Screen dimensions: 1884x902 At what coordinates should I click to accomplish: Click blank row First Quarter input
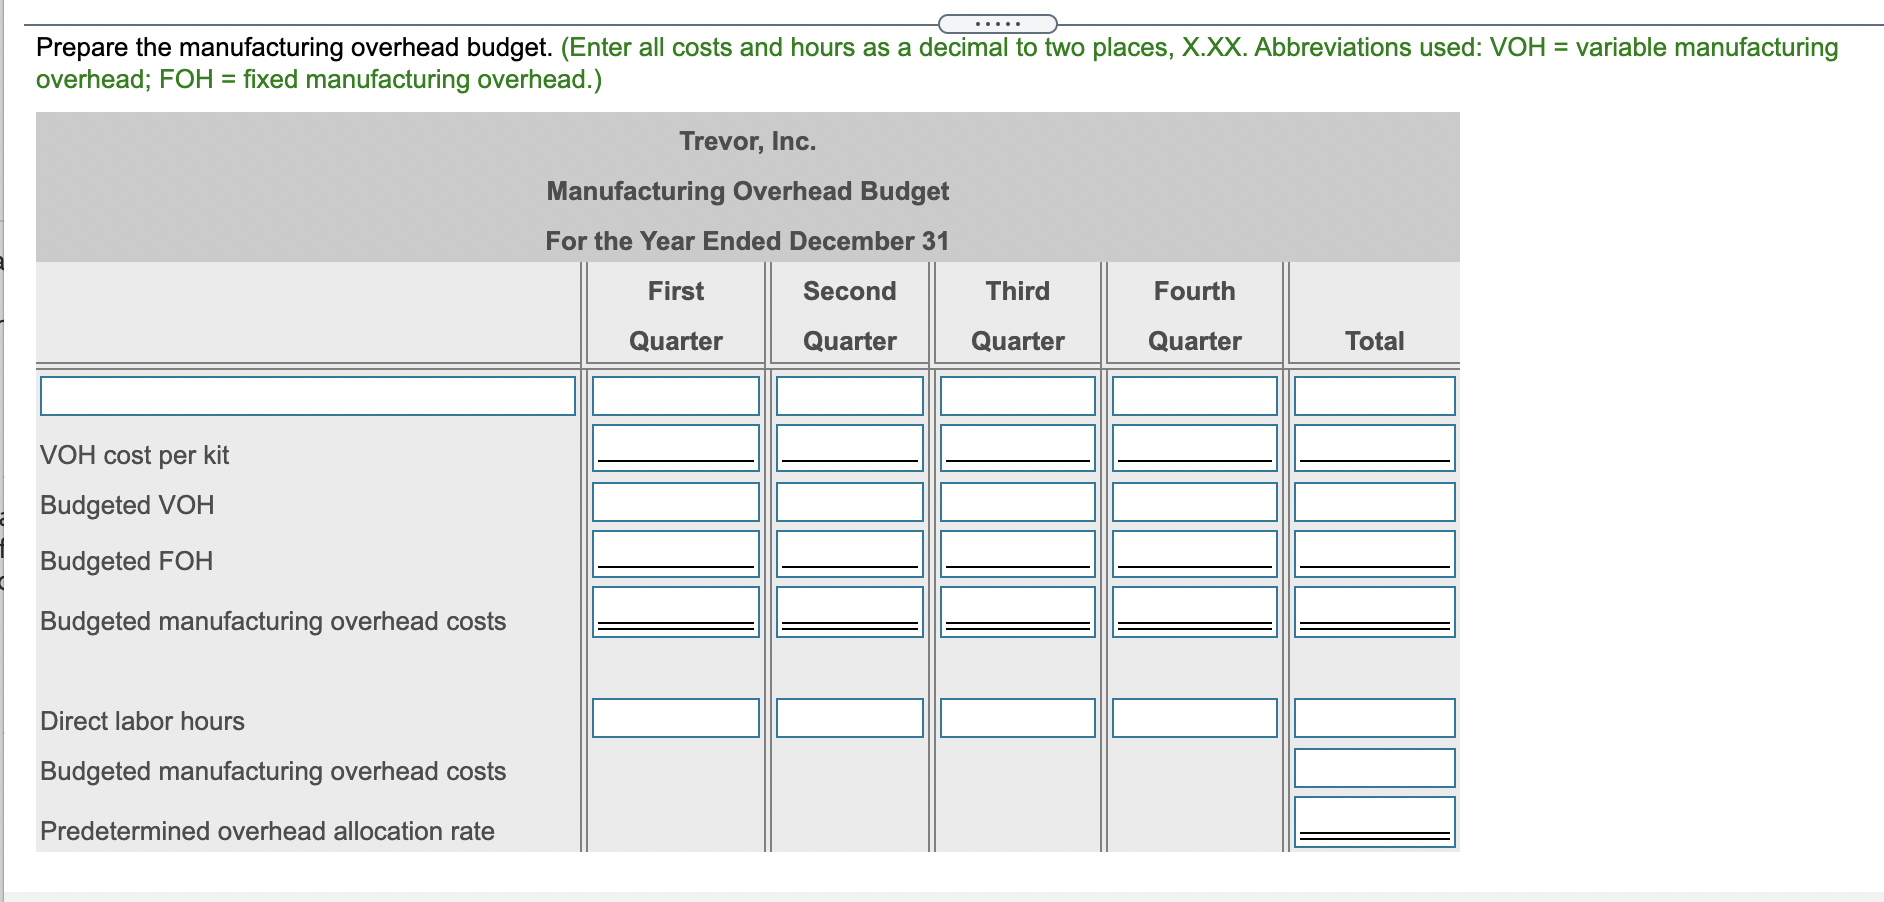(x=676, y=396)
